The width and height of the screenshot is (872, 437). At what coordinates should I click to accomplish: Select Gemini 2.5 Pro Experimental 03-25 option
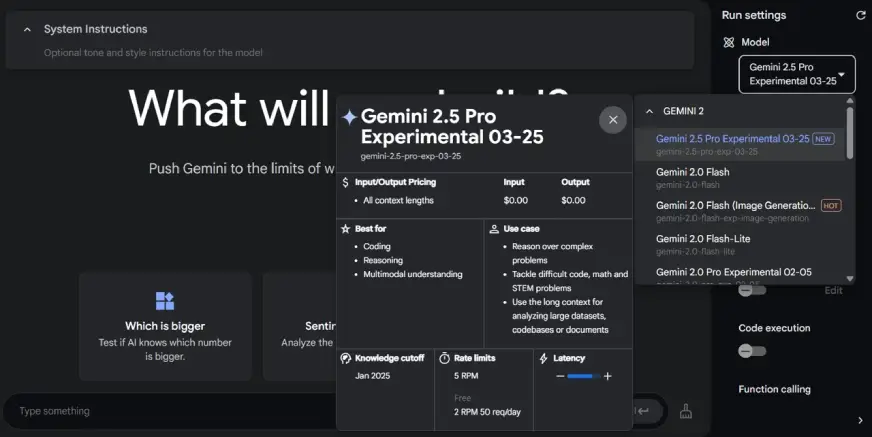[x=733, y=139]
